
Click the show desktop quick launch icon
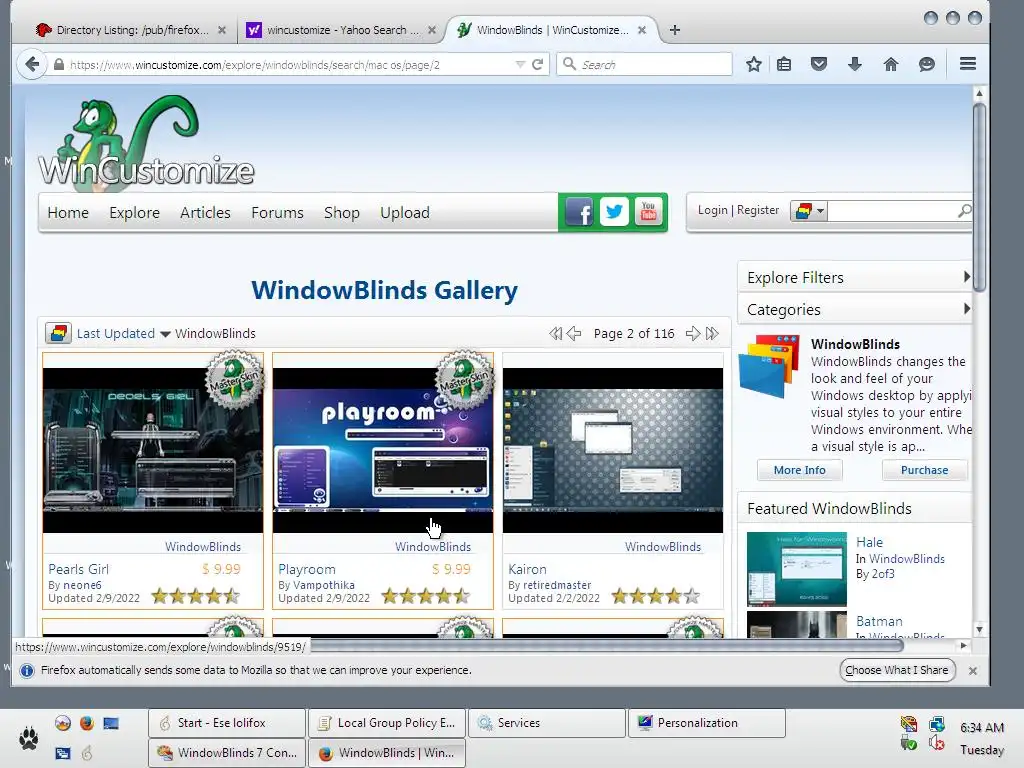point(111,723)
